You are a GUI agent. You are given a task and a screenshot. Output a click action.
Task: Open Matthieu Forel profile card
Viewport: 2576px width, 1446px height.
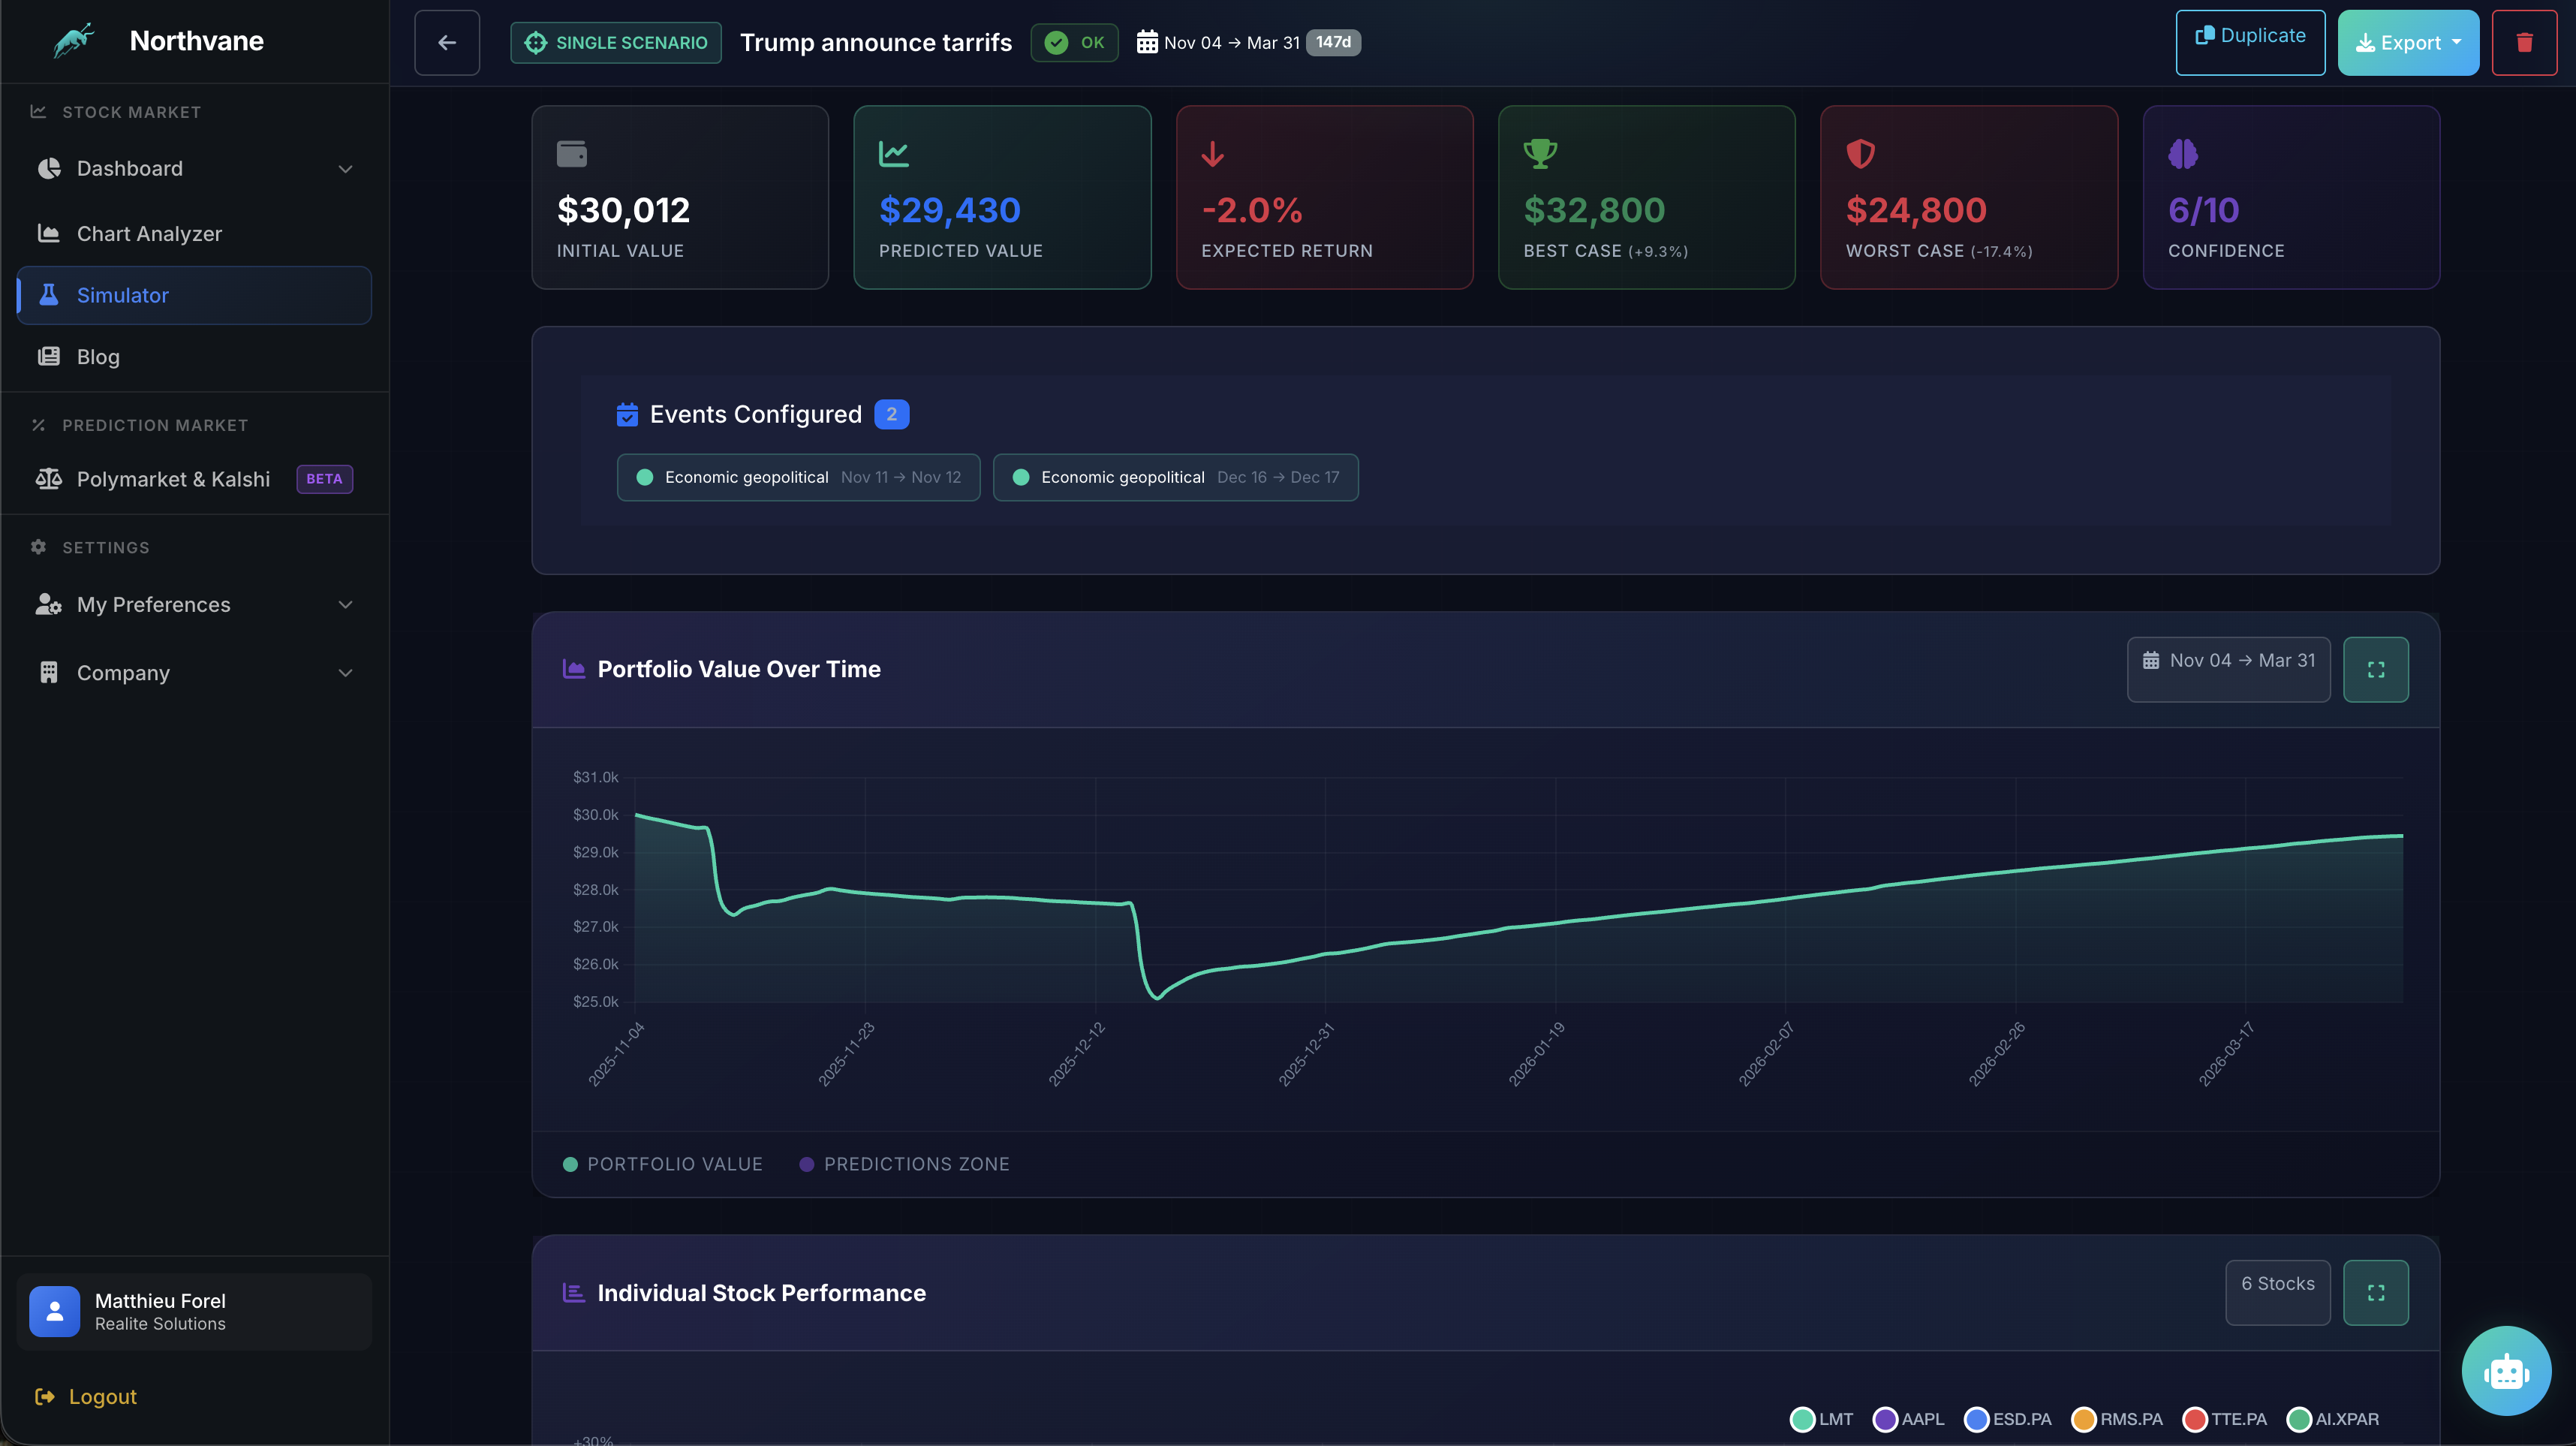point(194,1311)
